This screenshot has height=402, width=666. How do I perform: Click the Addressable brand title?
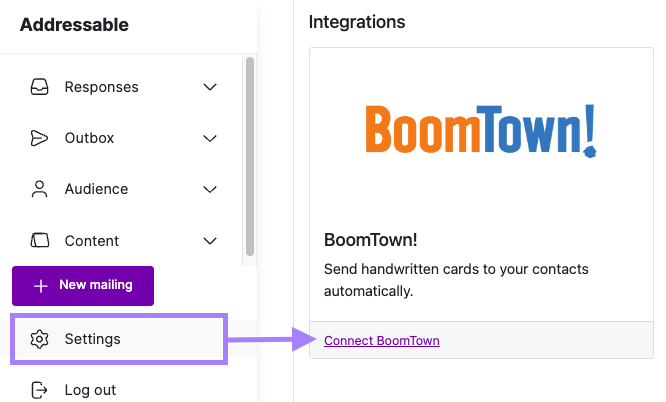(x=74, y=25)
